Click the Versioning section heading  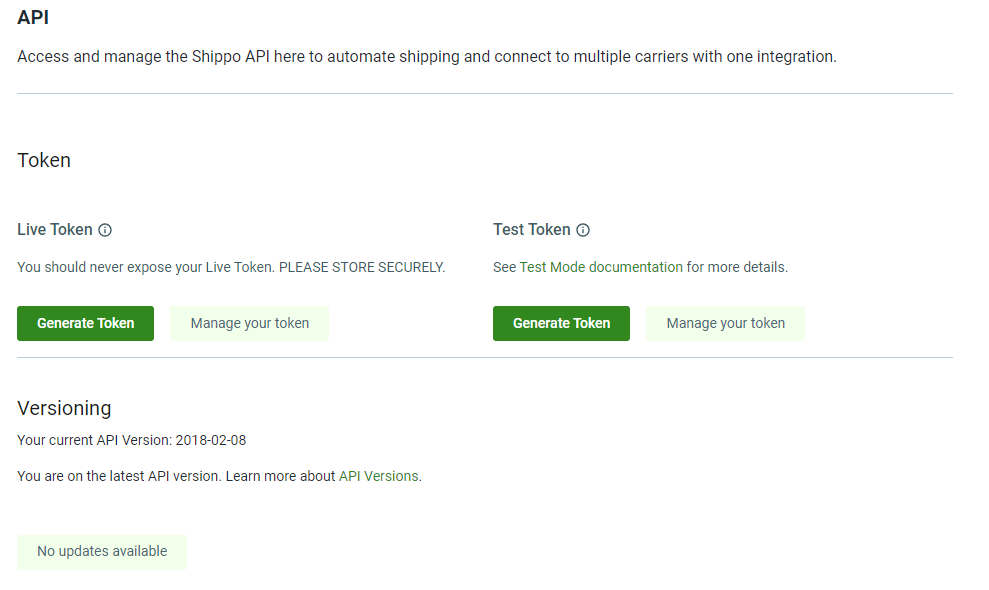point(64,408)
